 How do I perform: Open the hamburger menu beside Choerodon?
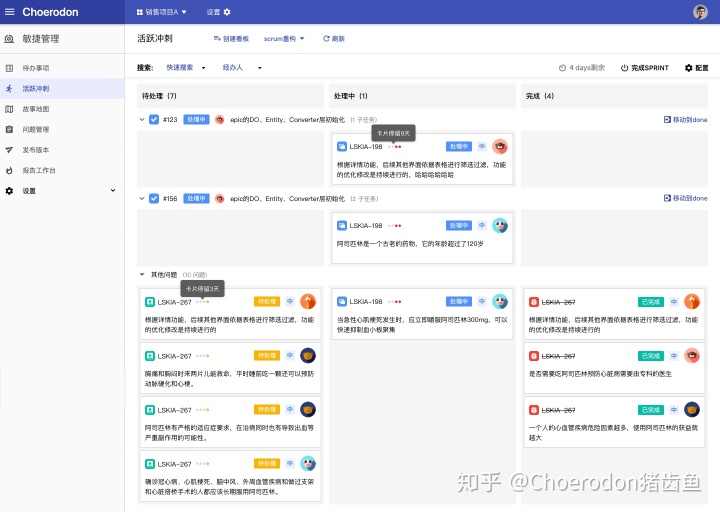[10, 12]
